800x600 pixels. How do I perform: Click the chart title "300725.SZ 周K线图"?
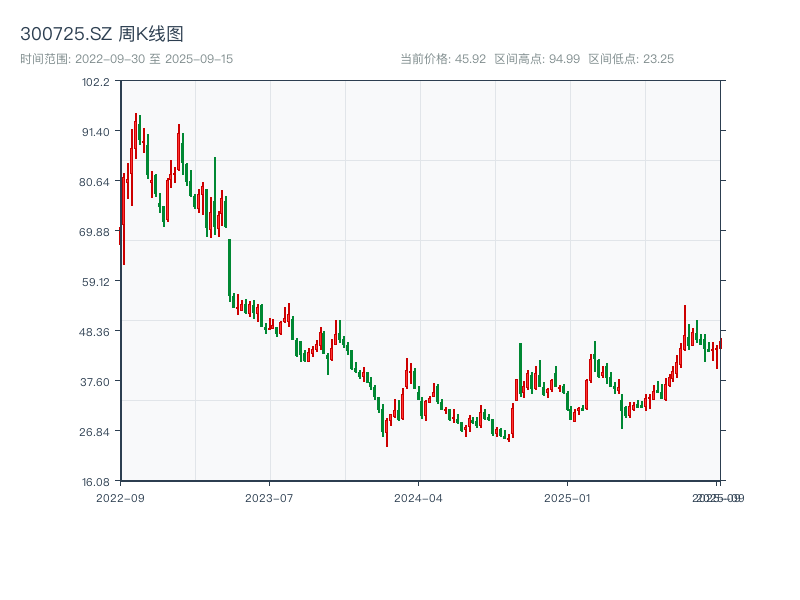click(x=102, y=34)
